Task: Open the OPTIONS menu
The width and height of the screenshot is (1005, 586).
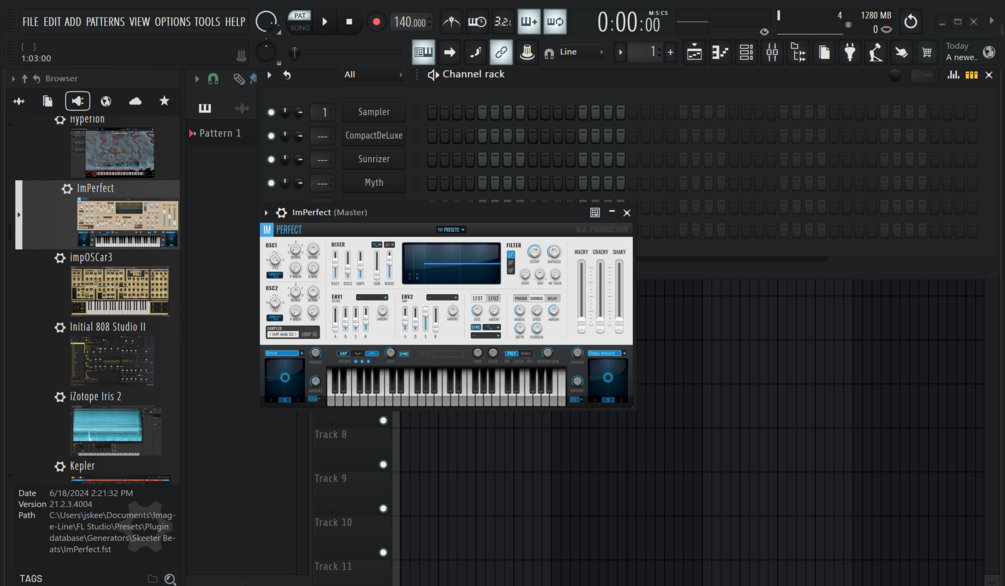Action: tap(172, 22)
